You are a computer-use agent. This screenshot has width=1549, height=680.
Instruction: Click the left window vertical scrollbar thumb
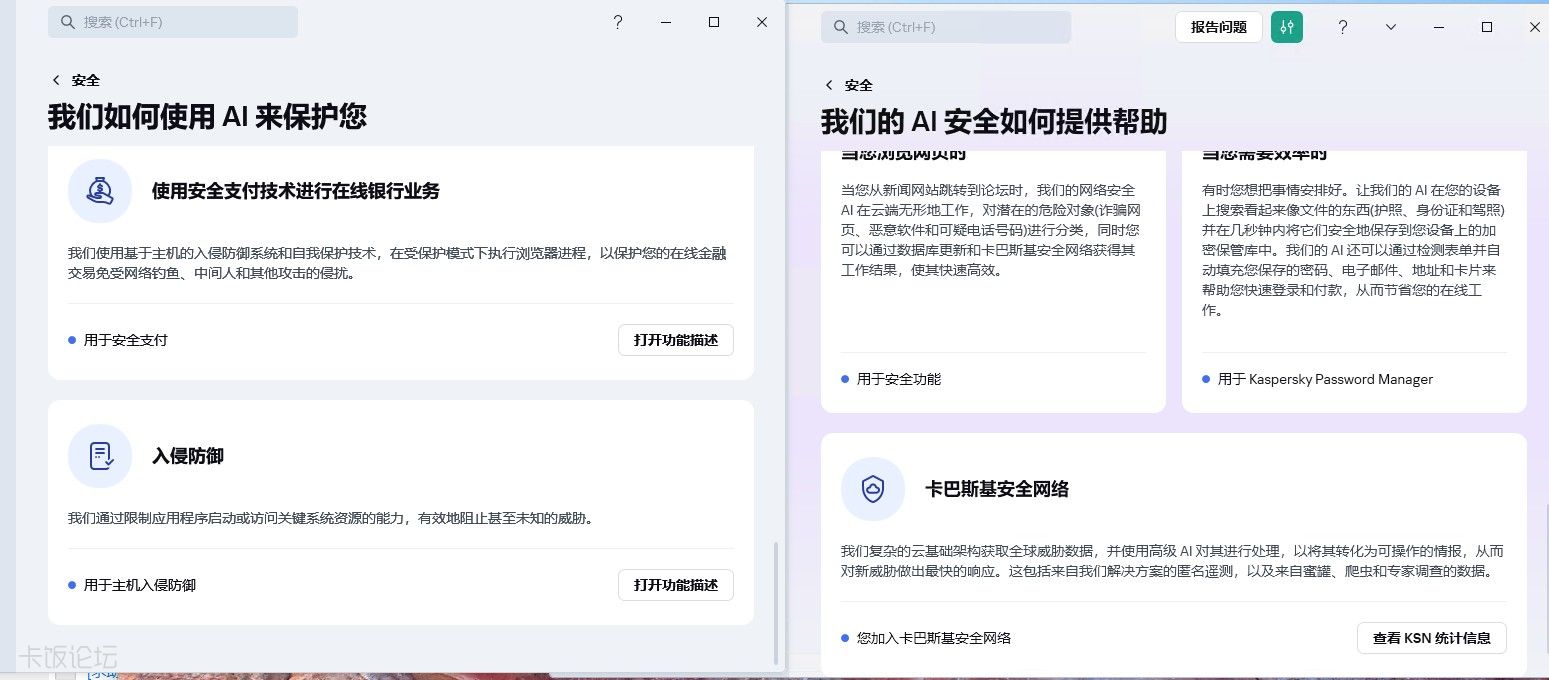tap(777, 604)
